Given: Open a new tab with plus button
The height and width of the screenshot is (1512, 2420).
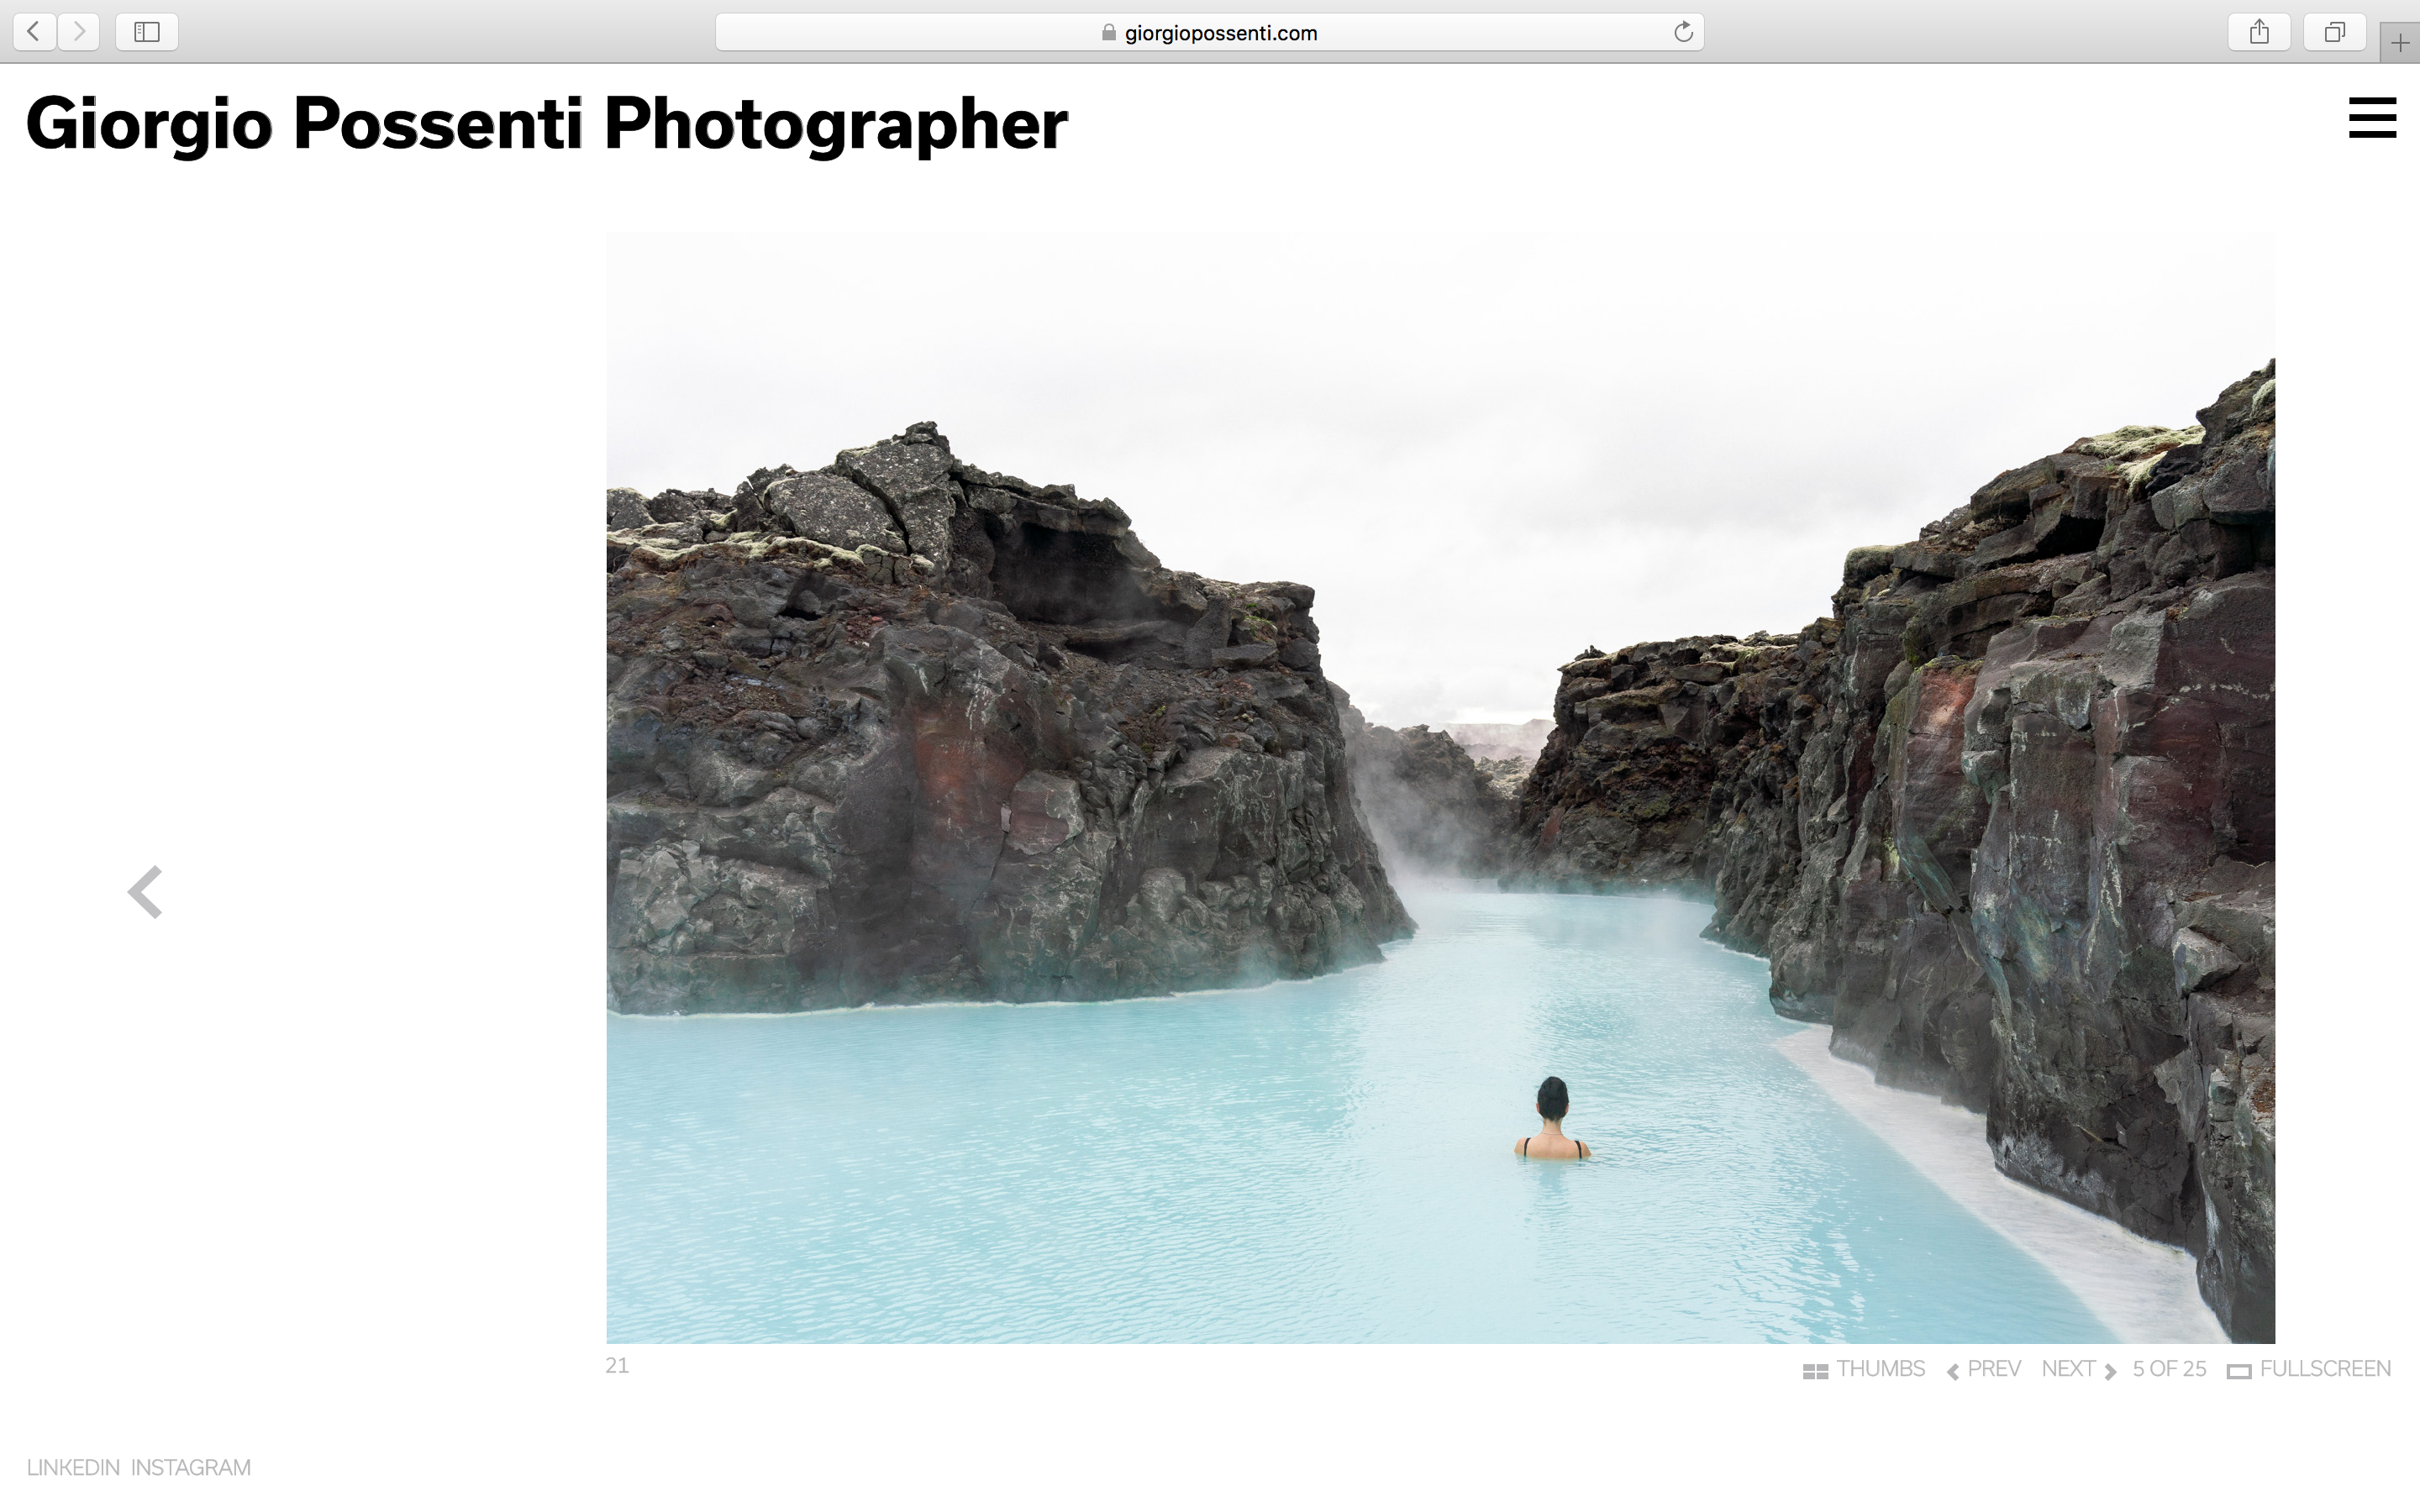Looking at the screenshot, I should pyautogui.click(x=2400, y=43).
